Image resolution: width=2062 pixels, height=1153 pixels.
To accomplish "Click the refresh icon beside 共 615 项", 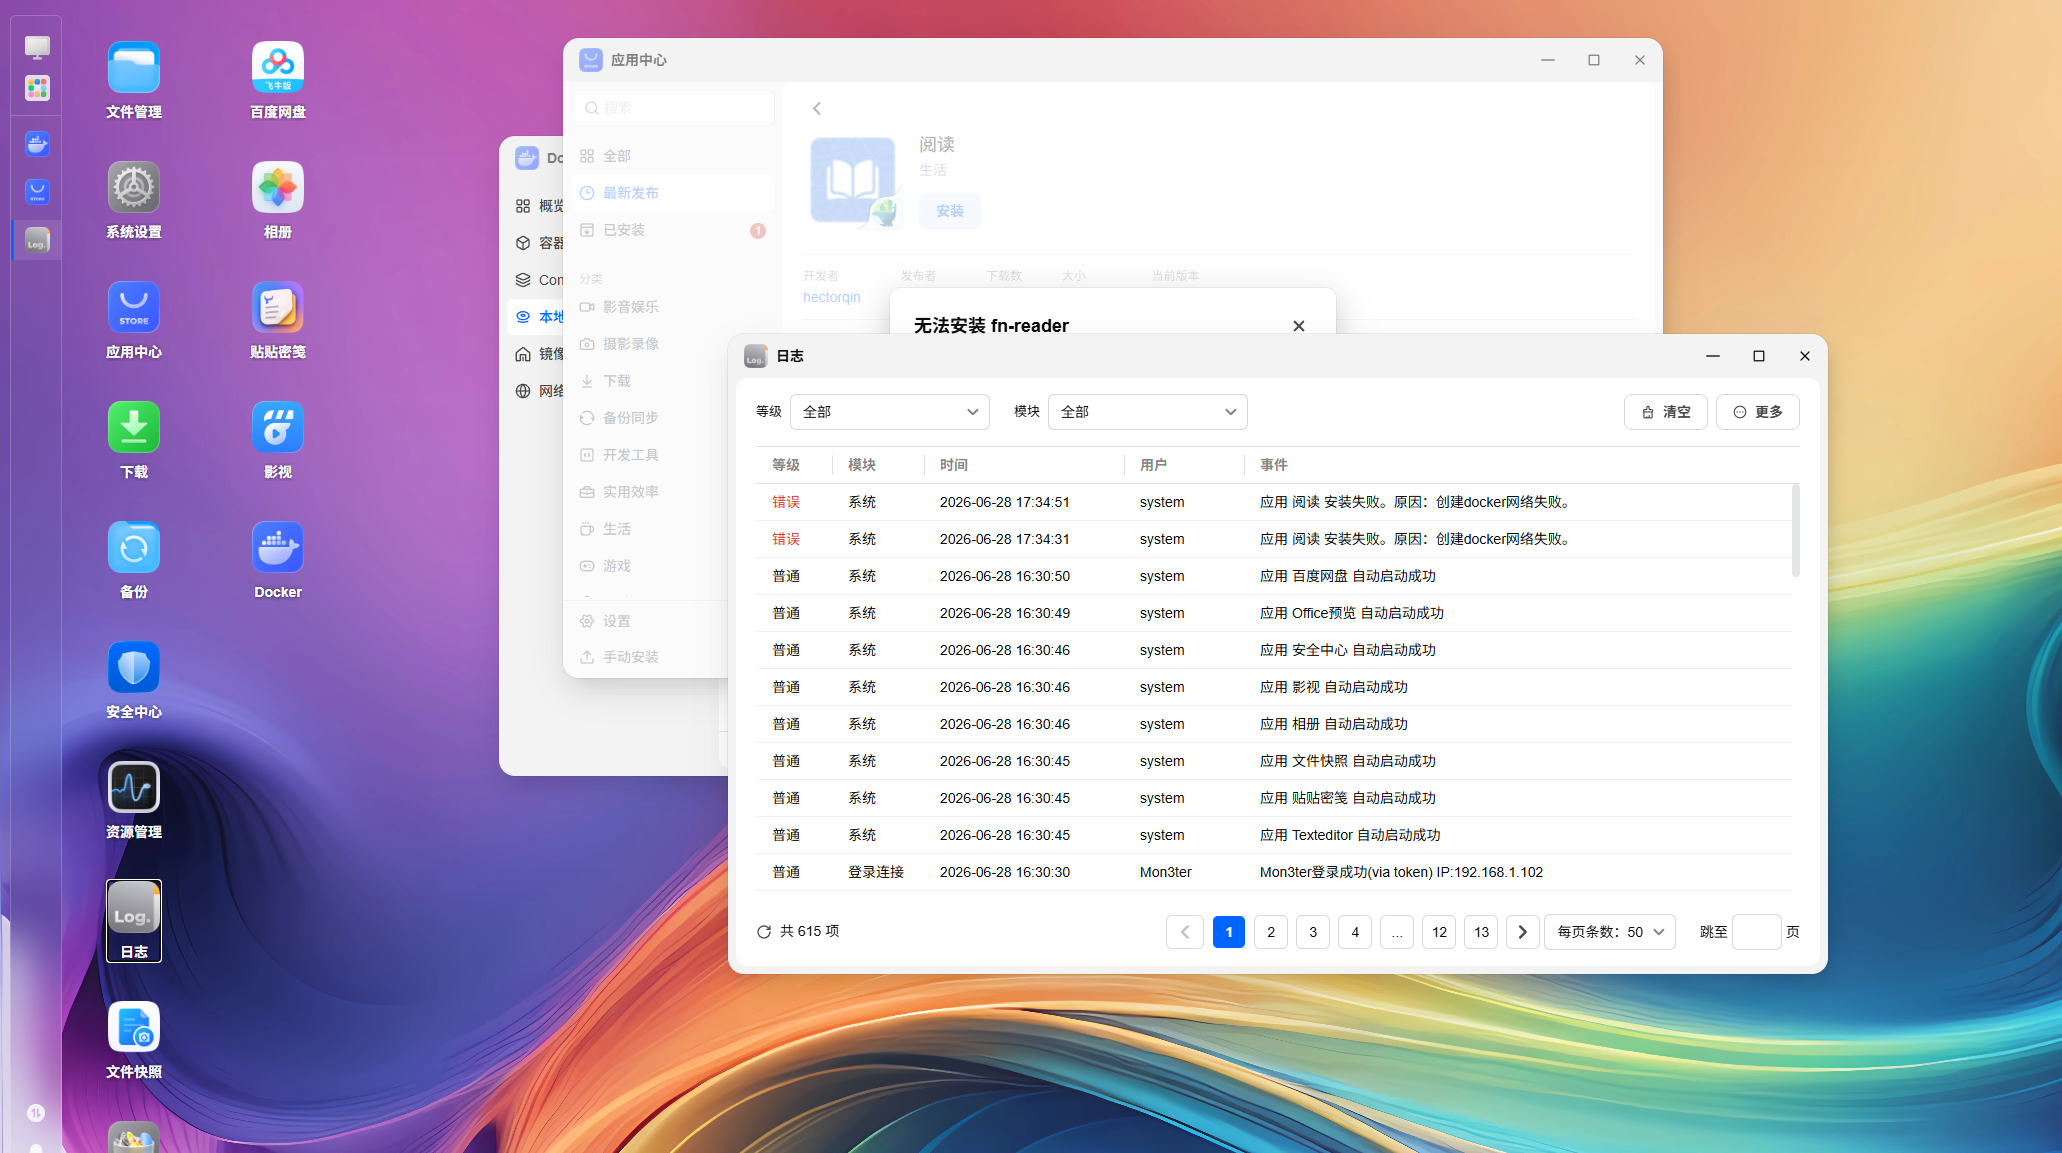I will [x=764, y=931].
